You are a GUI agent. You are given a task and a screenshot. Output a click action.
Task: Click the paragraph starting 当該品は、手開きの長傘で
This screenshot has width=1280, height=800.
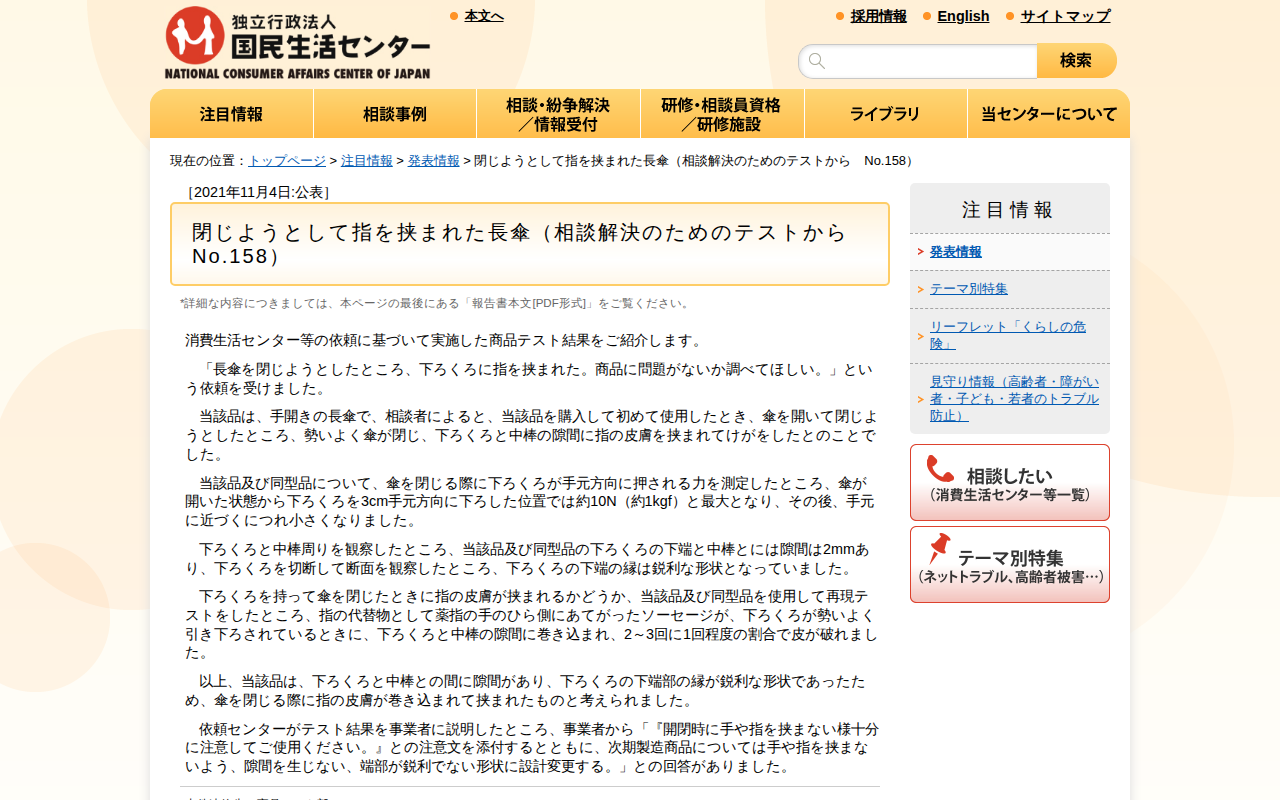[x=532, y=435]
